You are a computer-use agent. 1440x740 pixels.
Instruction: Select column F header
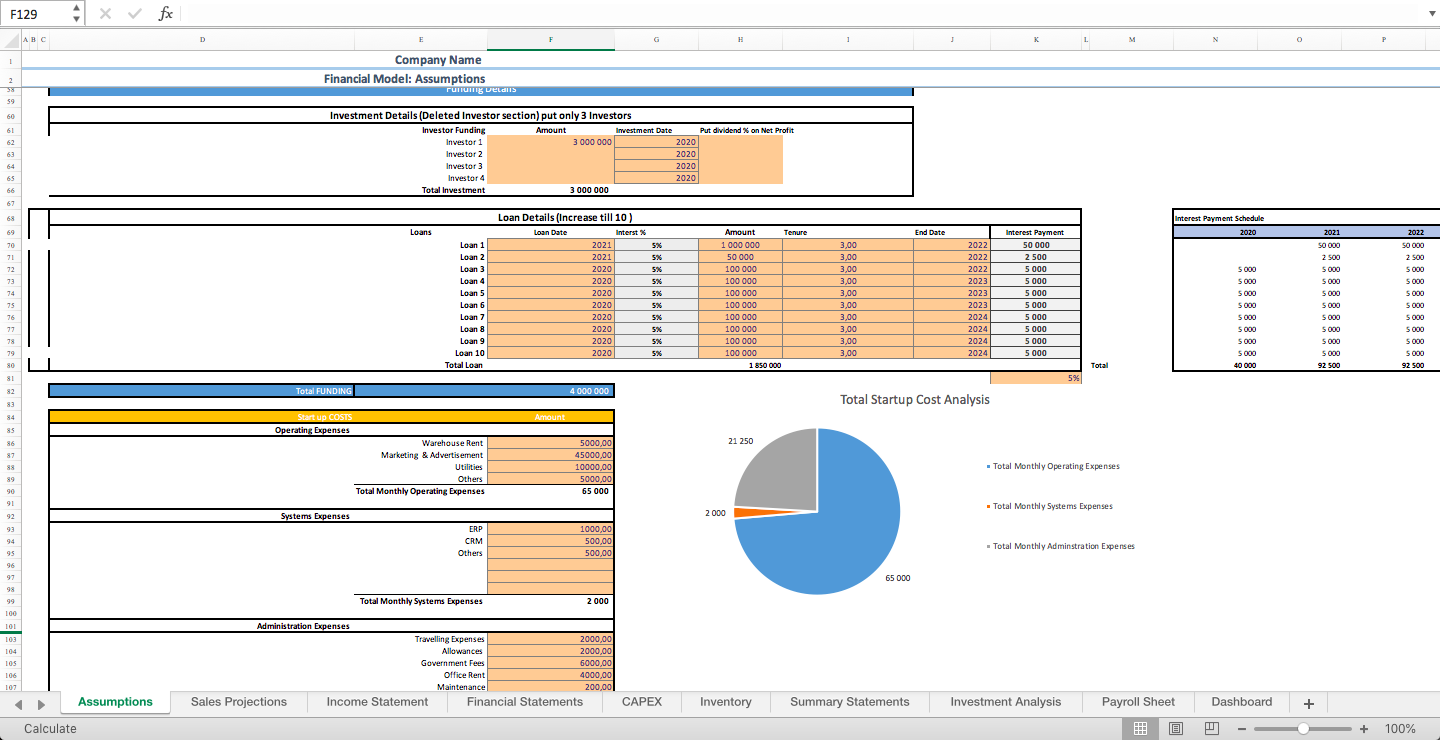pos(551,40)
